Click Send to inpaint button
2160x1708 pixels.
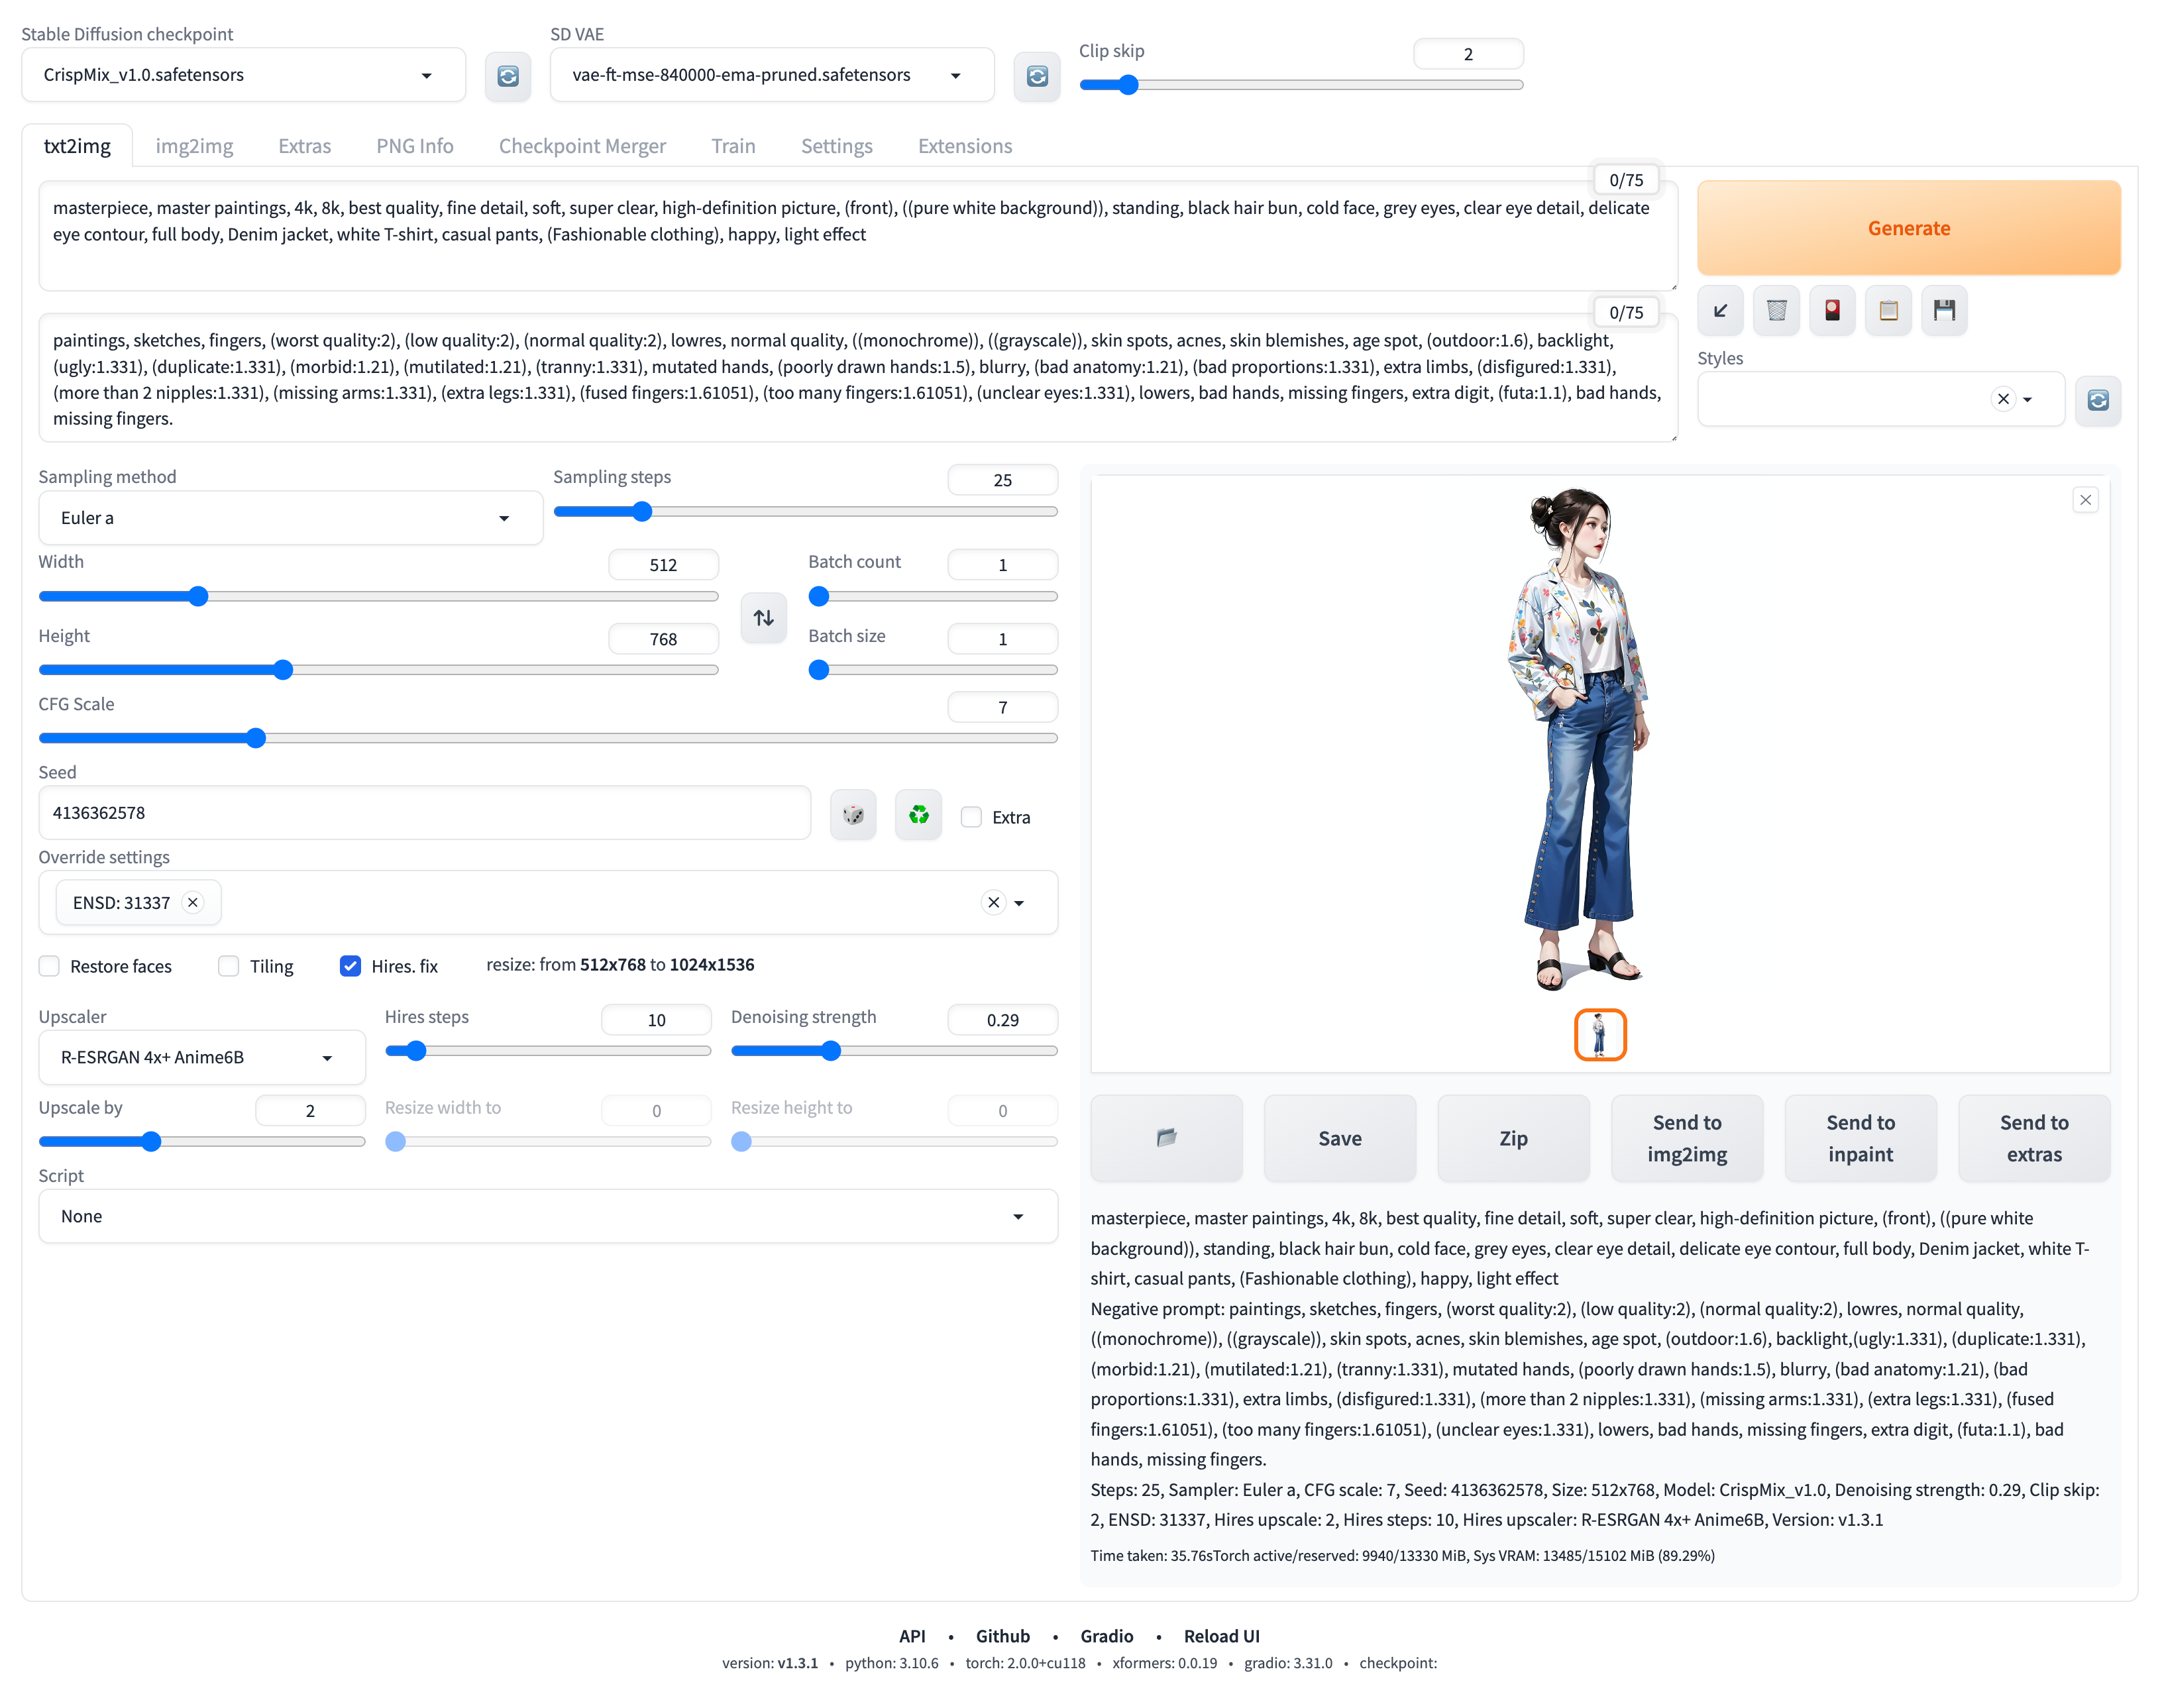tap(1859, 1138)
